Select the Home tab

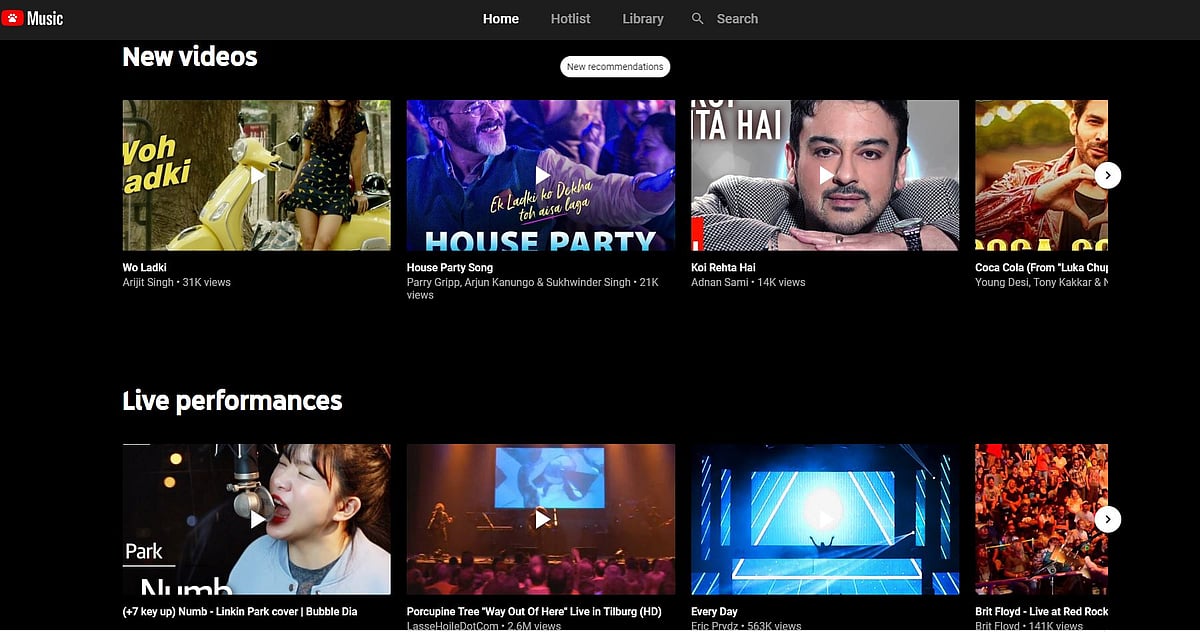500,18
